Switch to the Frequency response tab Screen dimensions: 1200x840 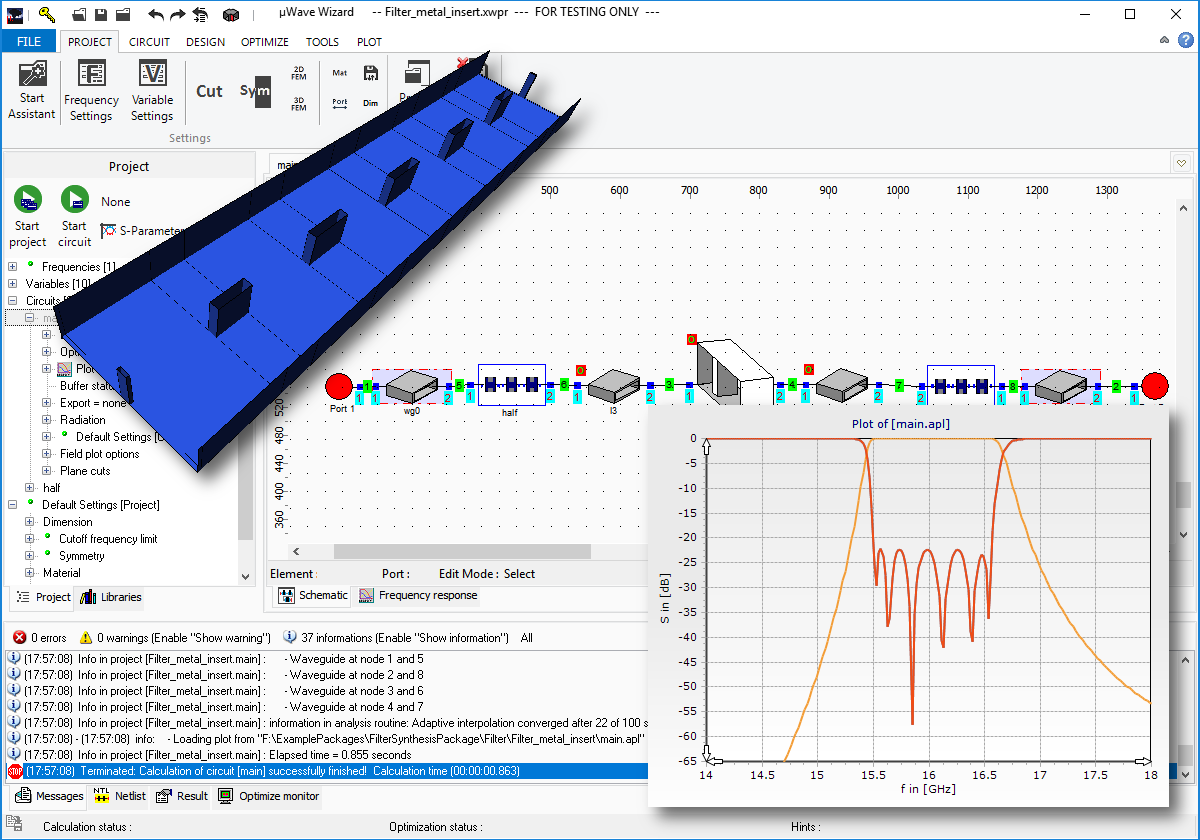pyautogui.click(x=418, y=595)
